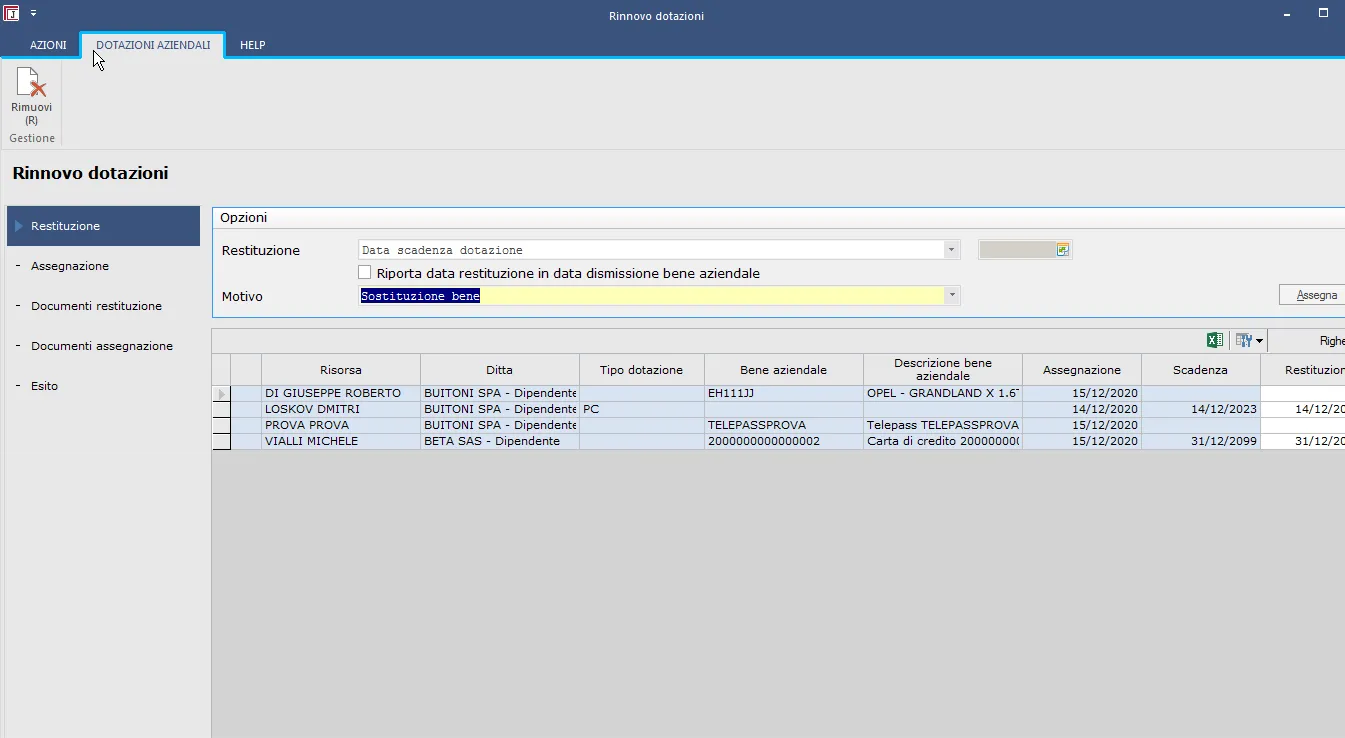The width and height of the screenshot is (1345, 738).
Task: Switch to the AZIONI ribbon tab
Action: [x=48, y=45]
